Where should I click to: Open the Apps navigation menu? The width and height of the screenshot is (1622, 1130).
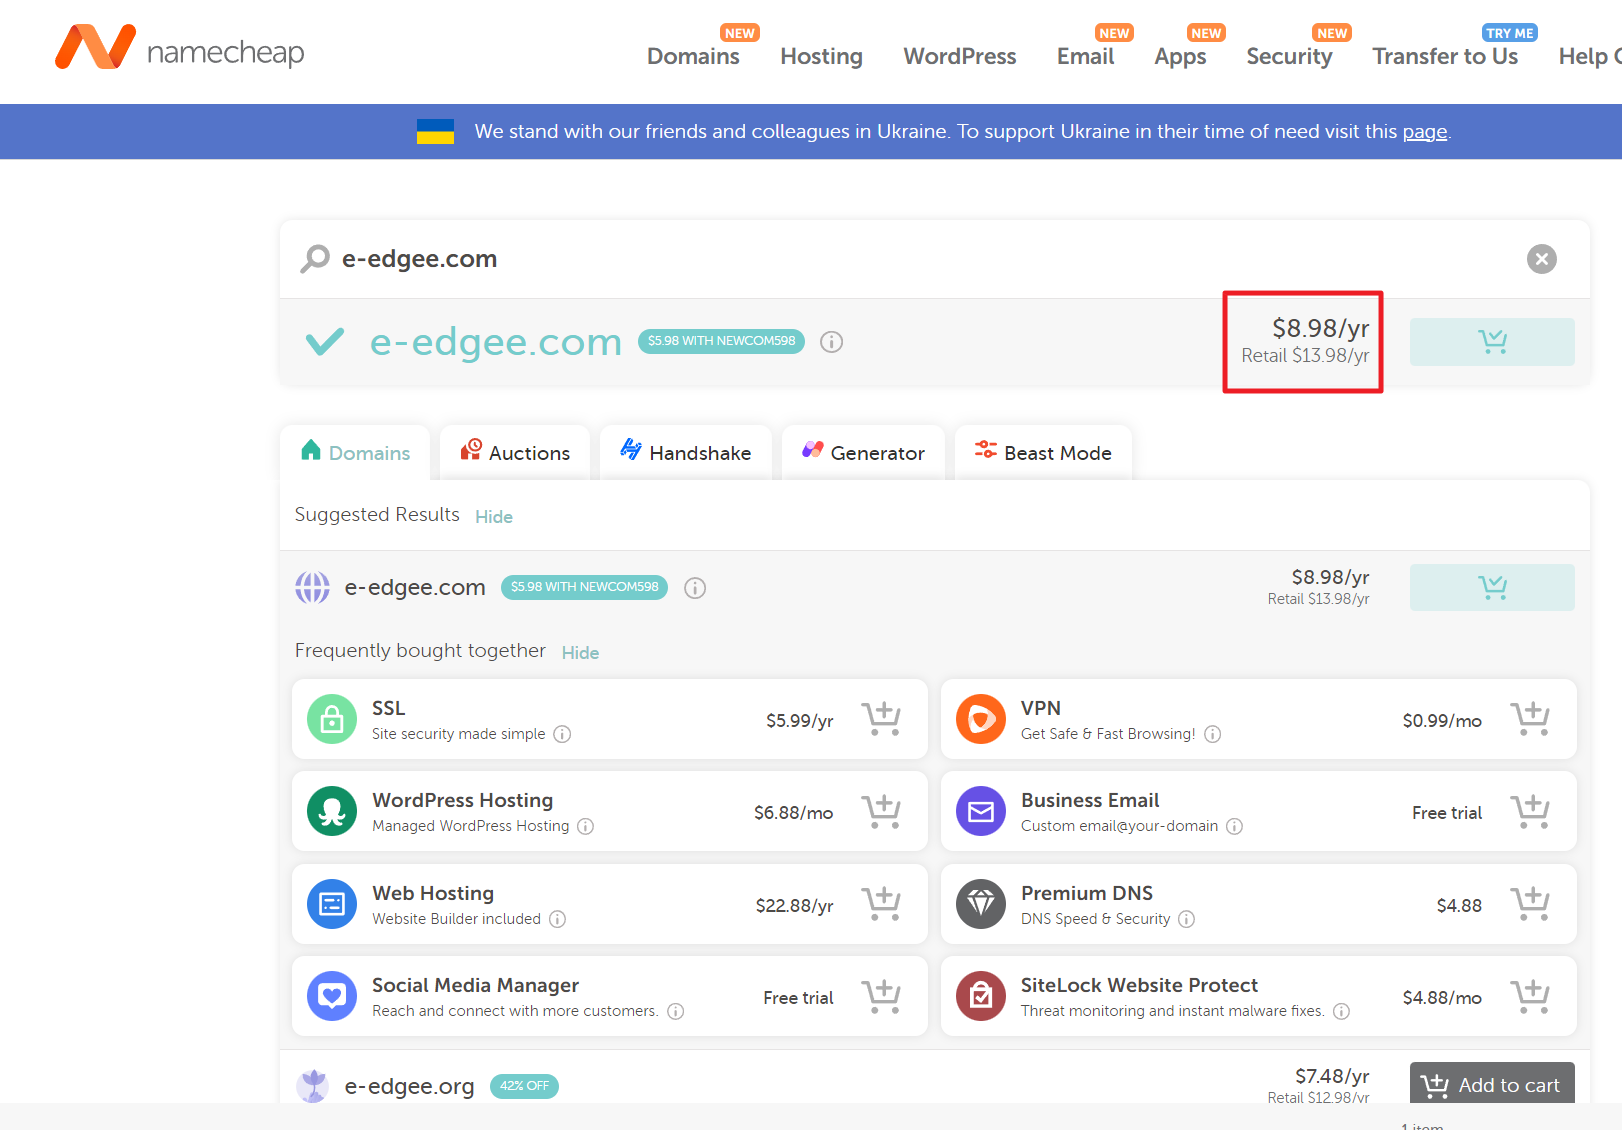coord(1180,56)
